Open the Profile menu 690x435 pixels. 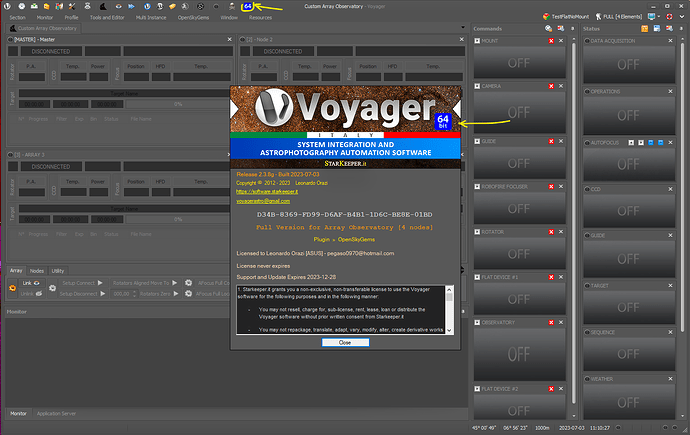click(71, 18)
